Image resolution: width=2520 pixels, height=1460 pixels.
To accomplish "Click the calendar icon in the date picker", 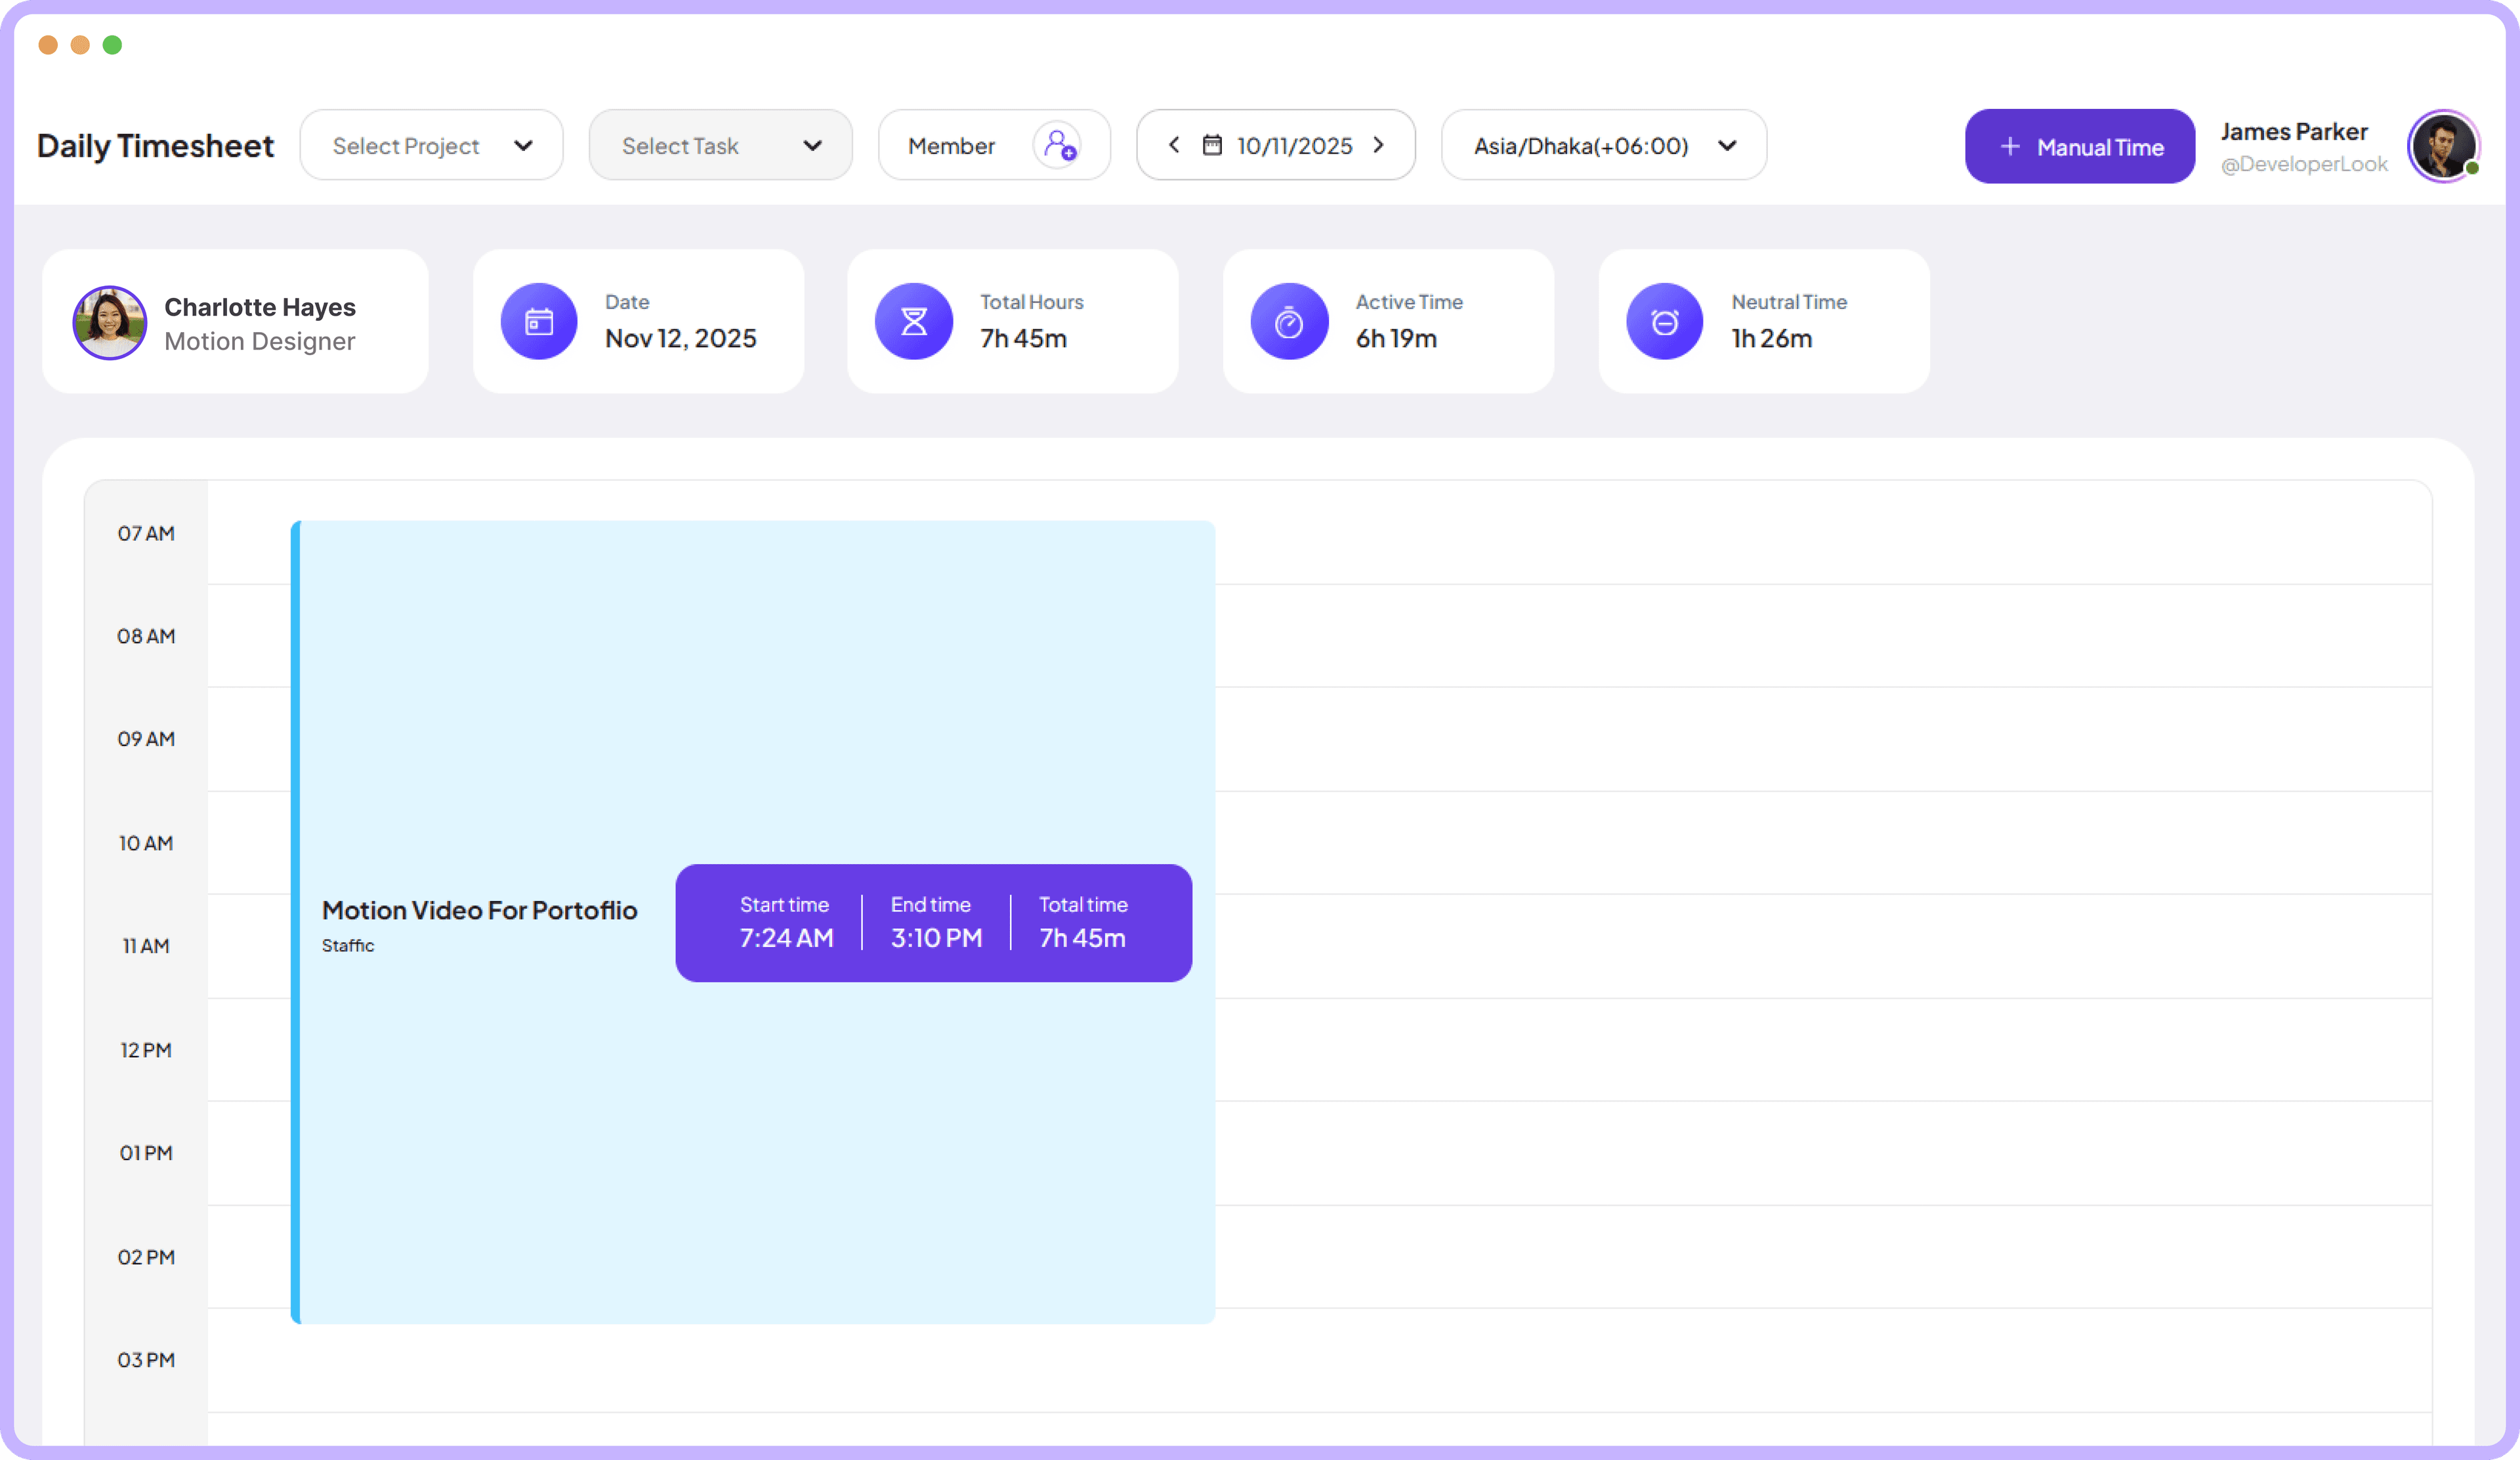I will pyautogui.click(x=1211, y=145).
